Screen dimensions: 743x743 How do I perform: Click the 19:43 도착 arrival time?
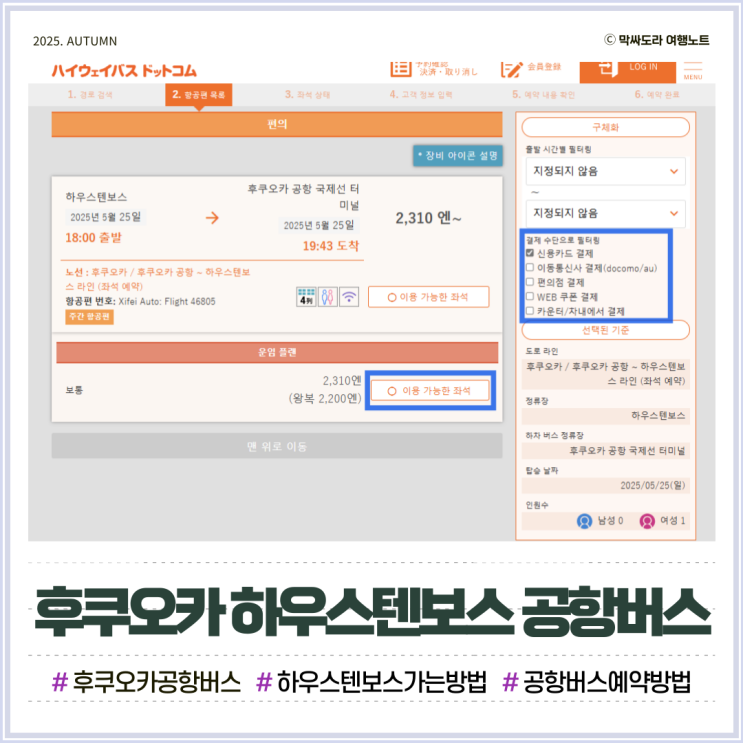pos(331,245)
